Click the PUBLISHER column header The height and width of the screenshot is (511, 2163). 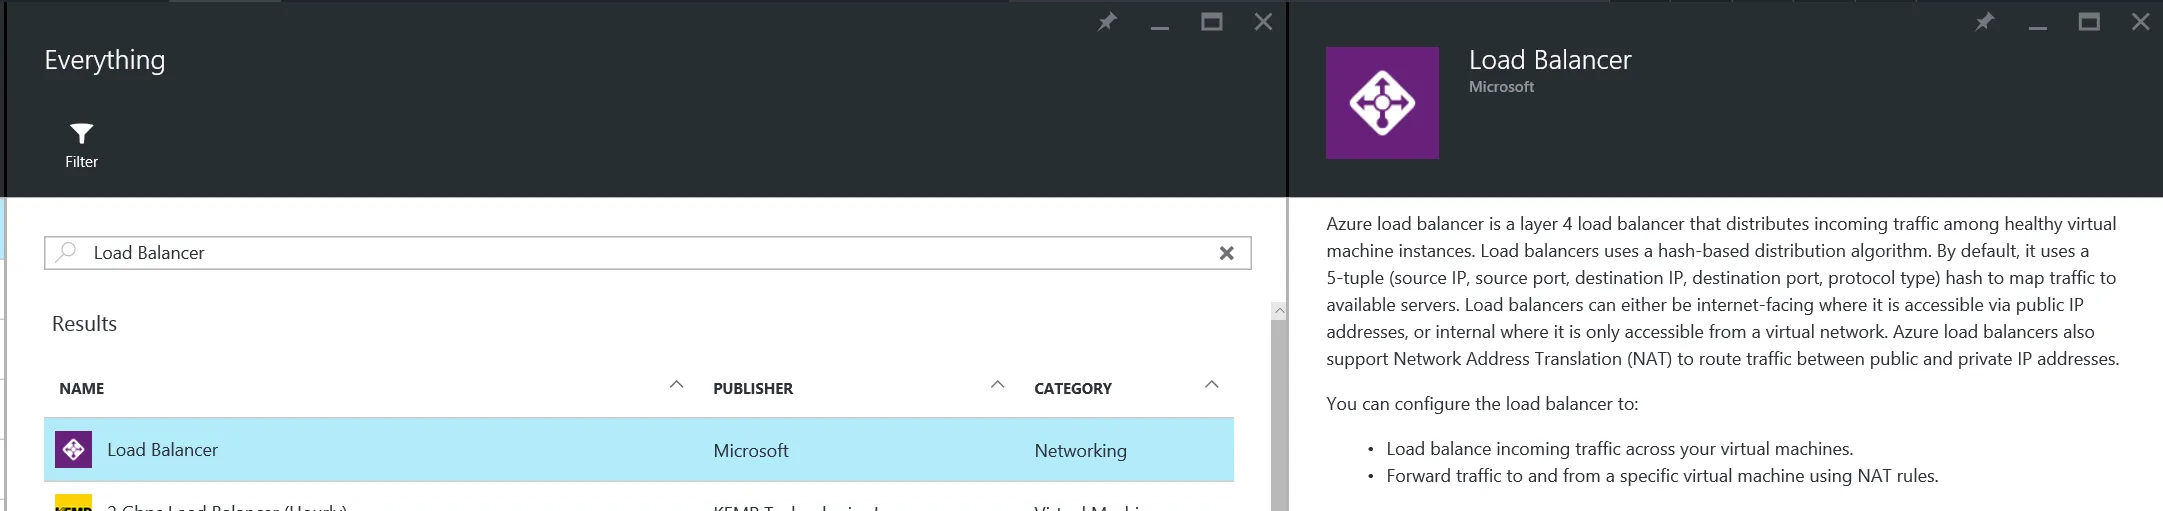[x=753, y=389]
